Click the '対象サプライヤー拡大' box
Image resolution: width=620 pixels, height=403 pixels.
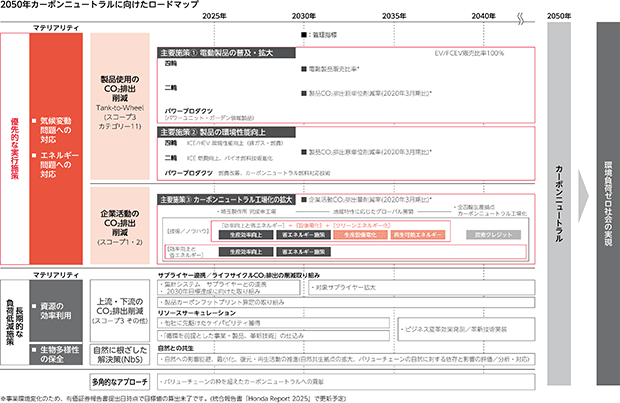point(422,288)
